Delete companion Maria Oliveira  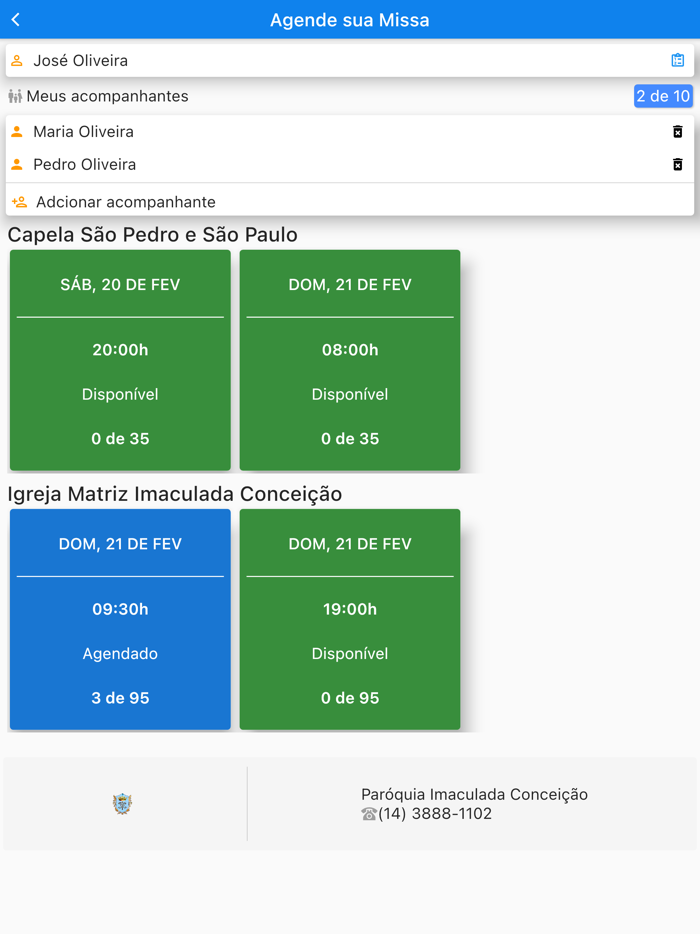[677, 132]
